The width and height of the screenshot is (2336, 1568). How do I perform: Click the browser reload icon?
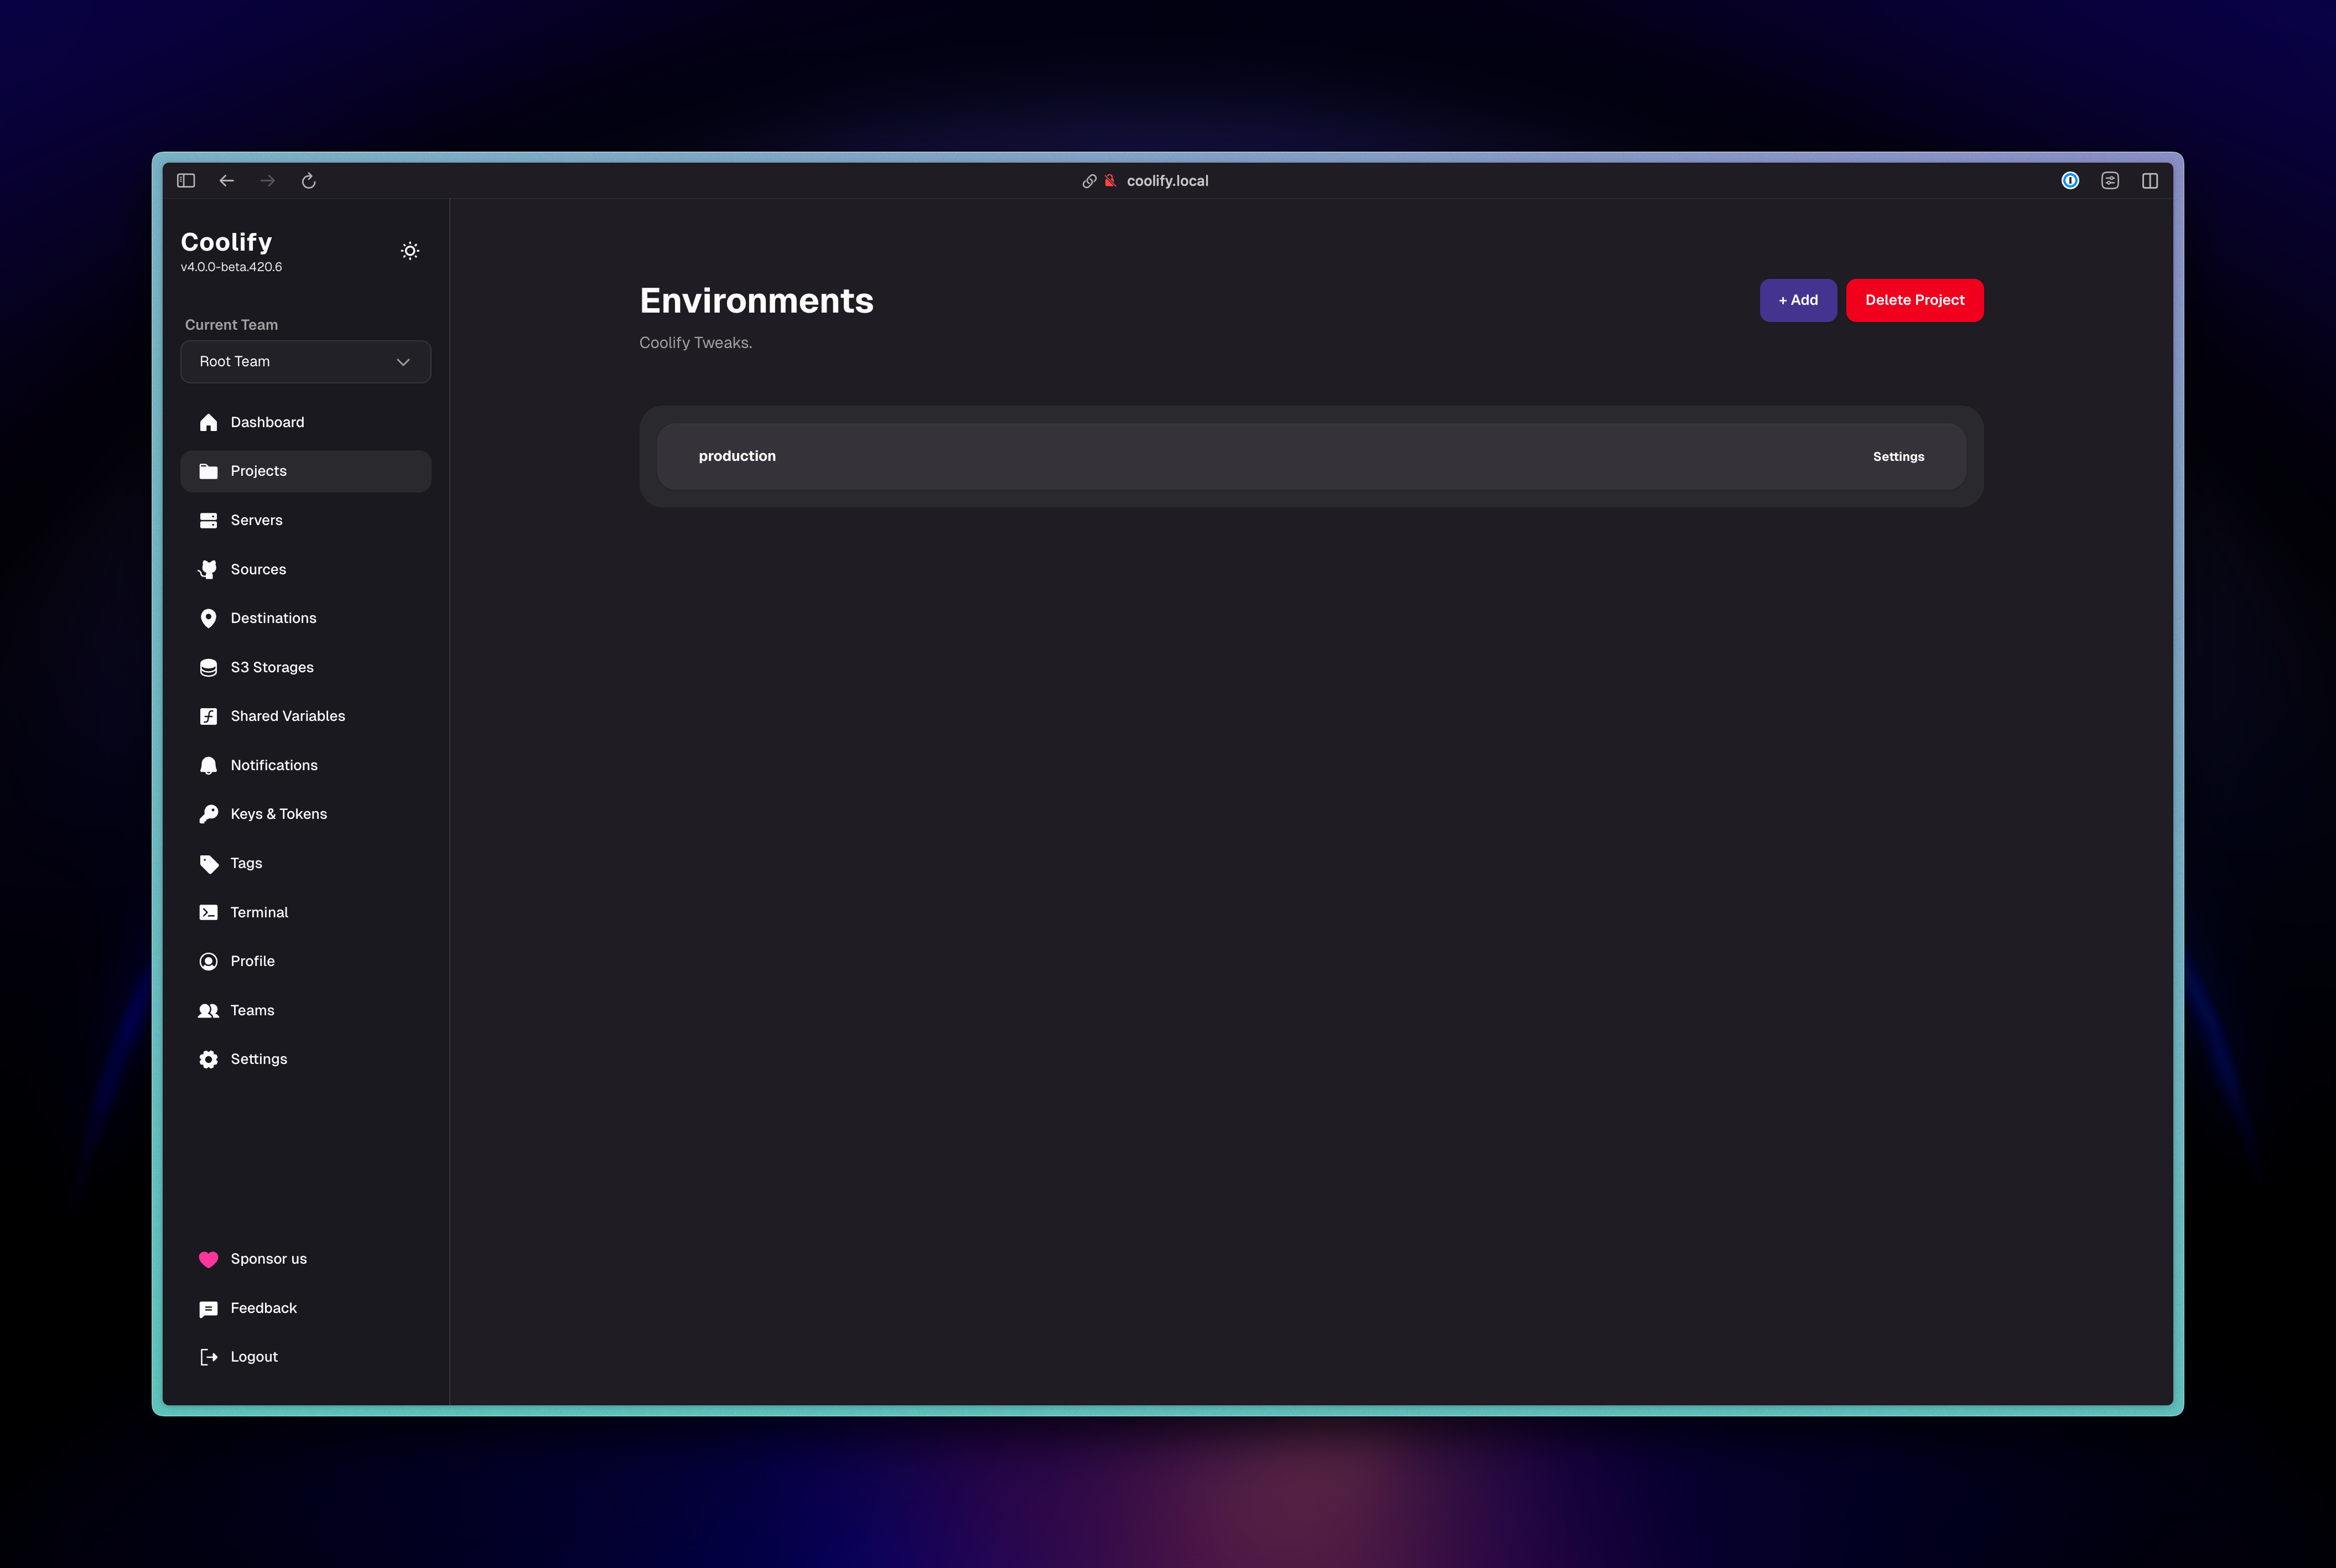click(309, 181)
